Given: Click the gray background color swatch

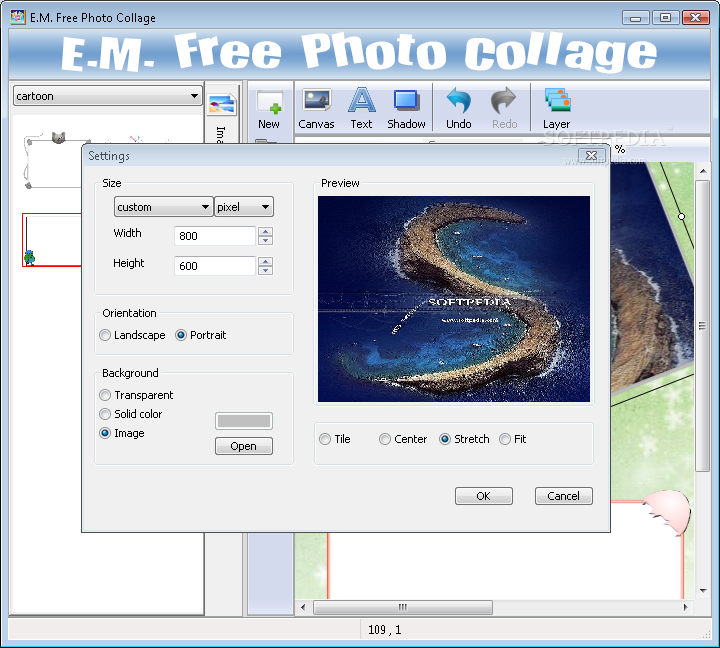Looking at the screenshot, I should 244,421.
